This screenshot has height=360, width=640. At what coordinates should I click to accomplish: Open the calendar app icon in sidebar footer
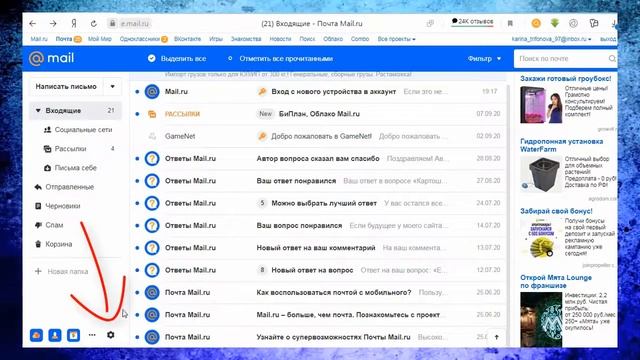(73, 335)
